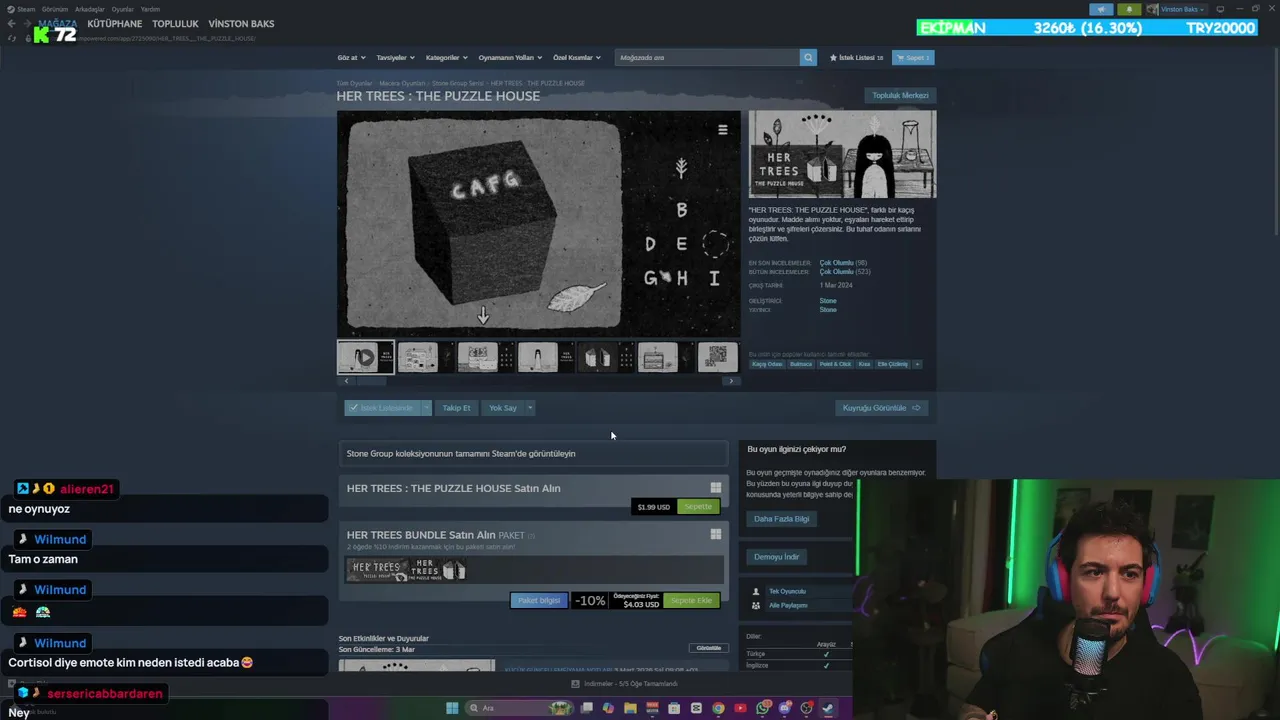Click the Steam back navigation arrow
The image size is (1280, 720).
click(x=11, y=24)
